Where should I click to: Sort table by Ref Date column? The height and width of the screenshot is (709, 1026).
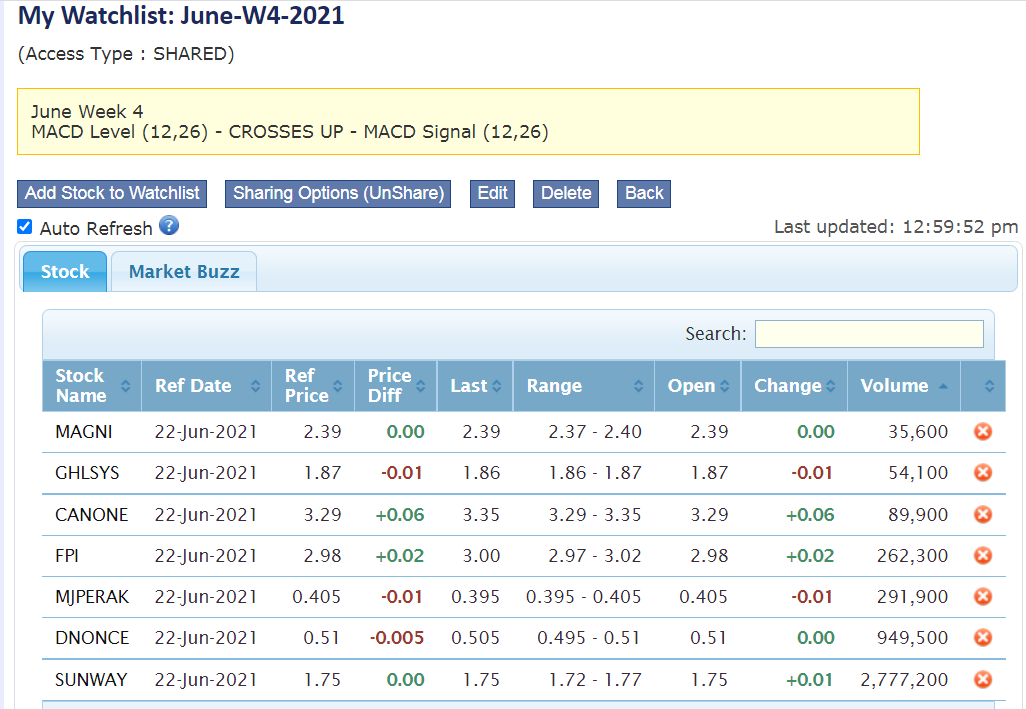(x=207, y=386)
